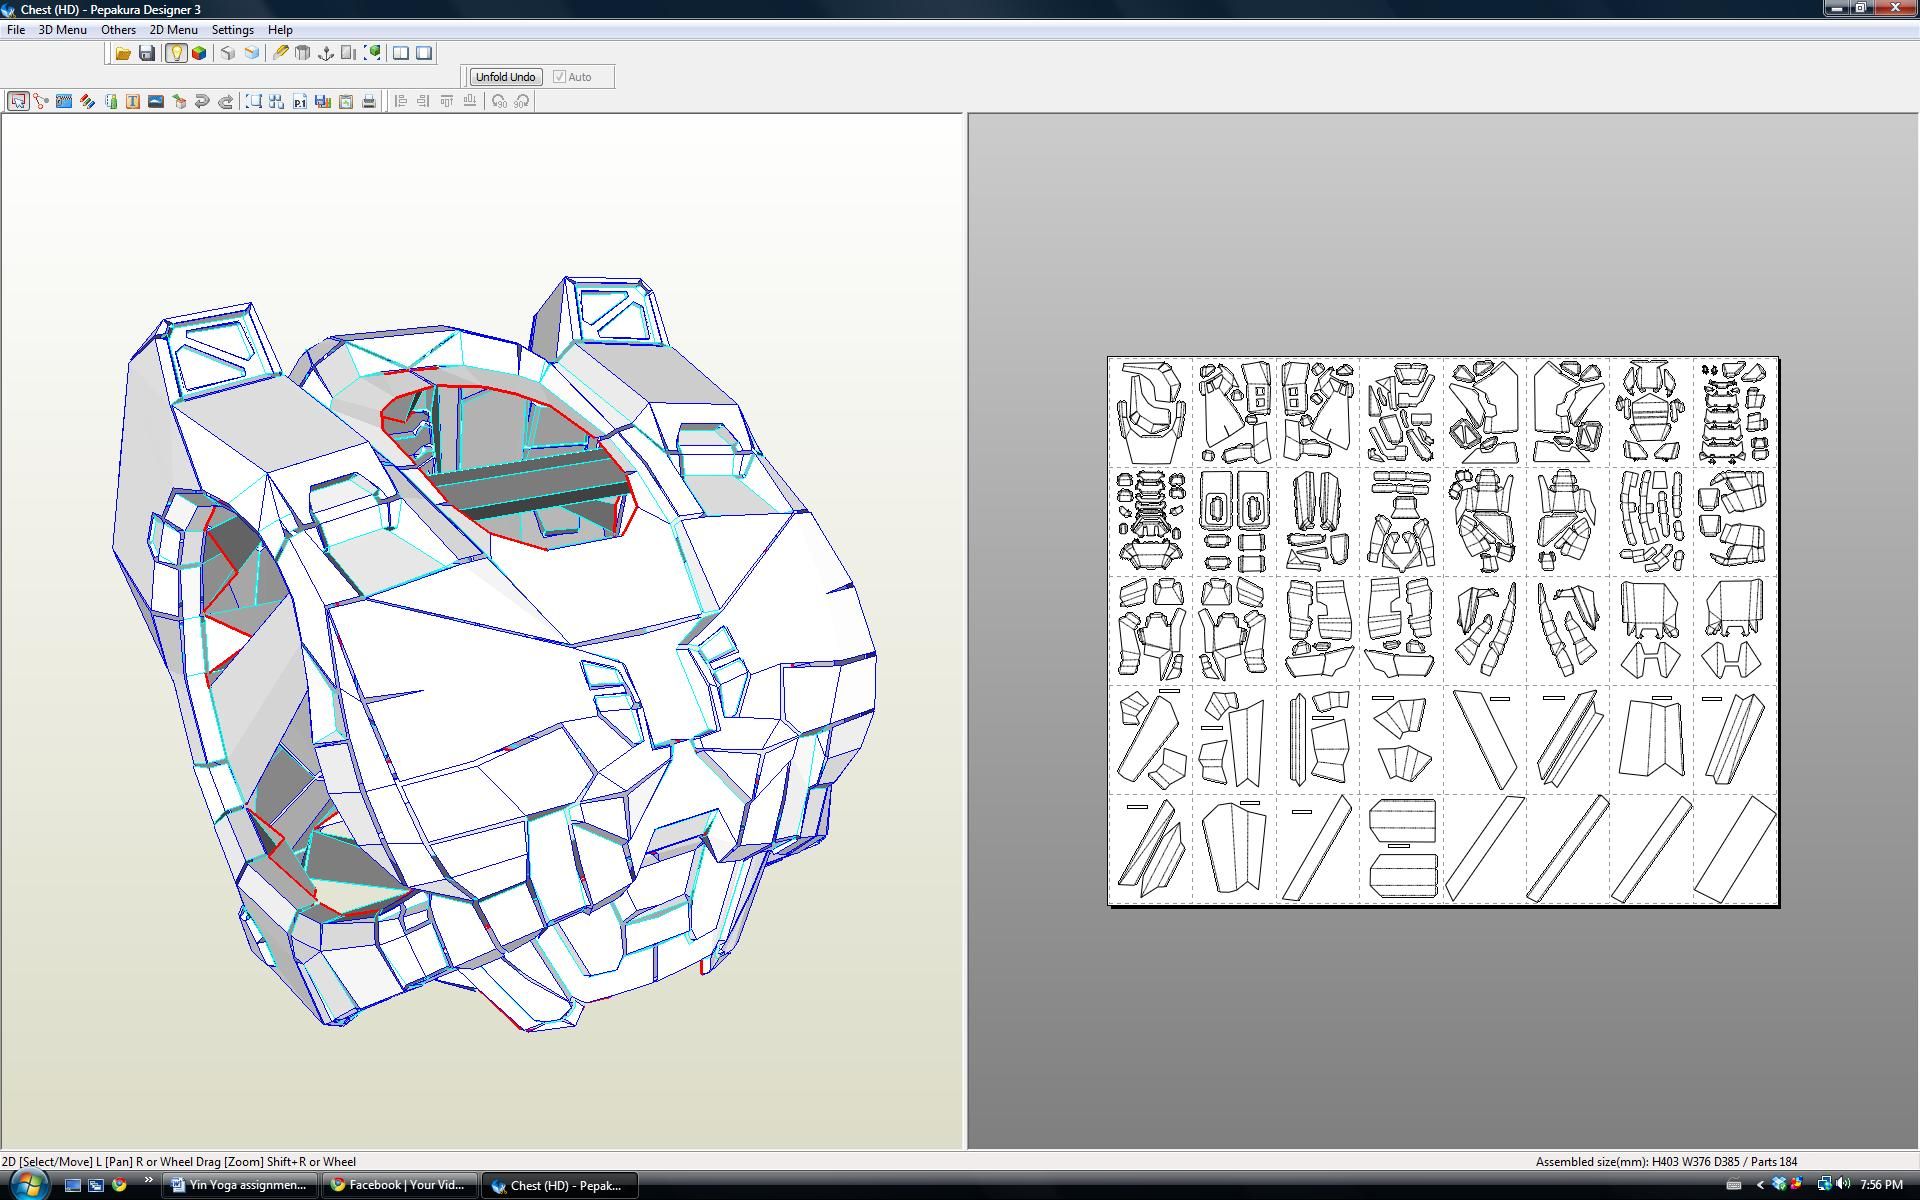Screen dimensions: 1920x1200
Task: Select the colored pencils edge color tool
Action: pos(85,101)
